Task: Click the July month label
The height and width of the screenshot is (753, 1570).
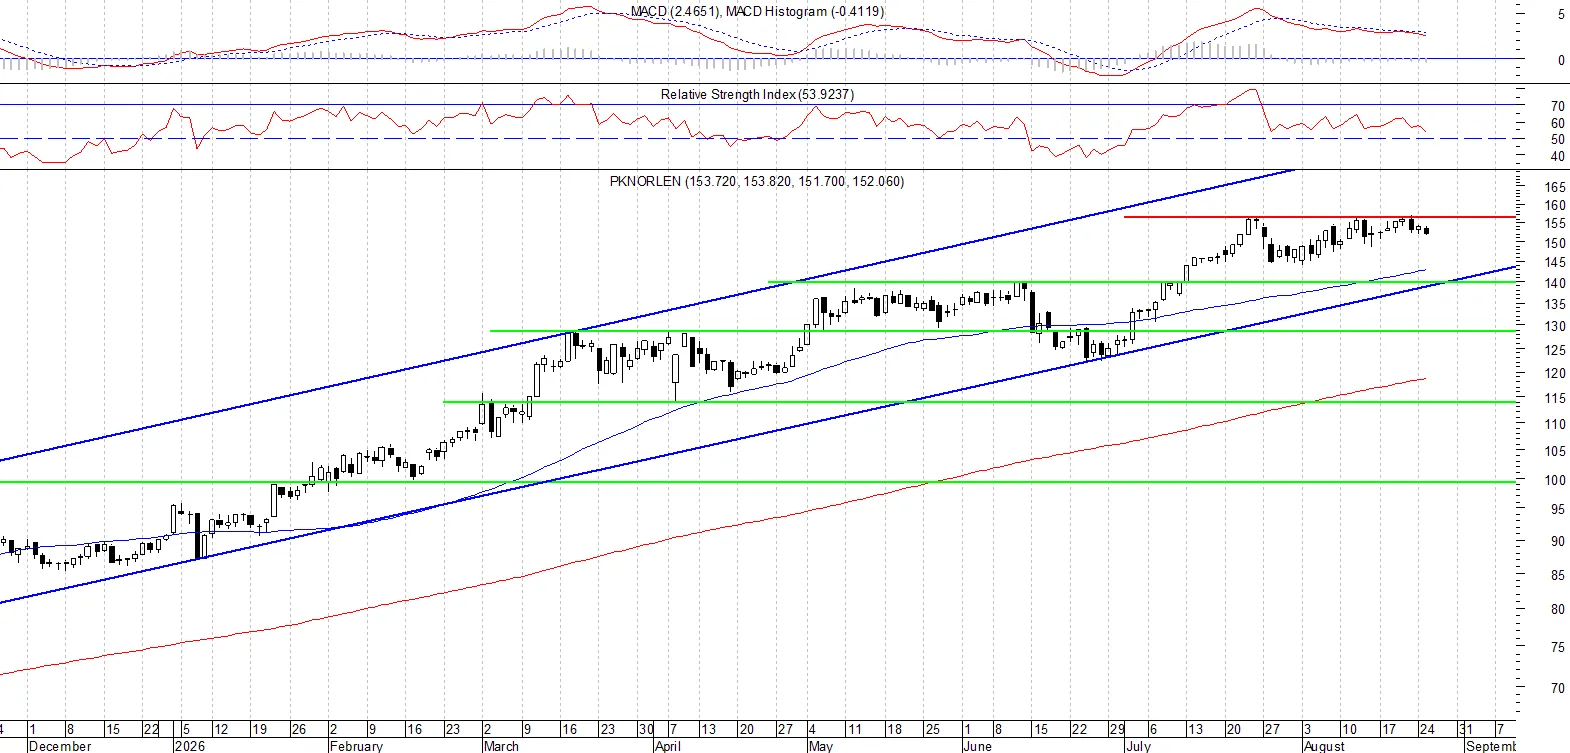Action: pos(1138,746)
